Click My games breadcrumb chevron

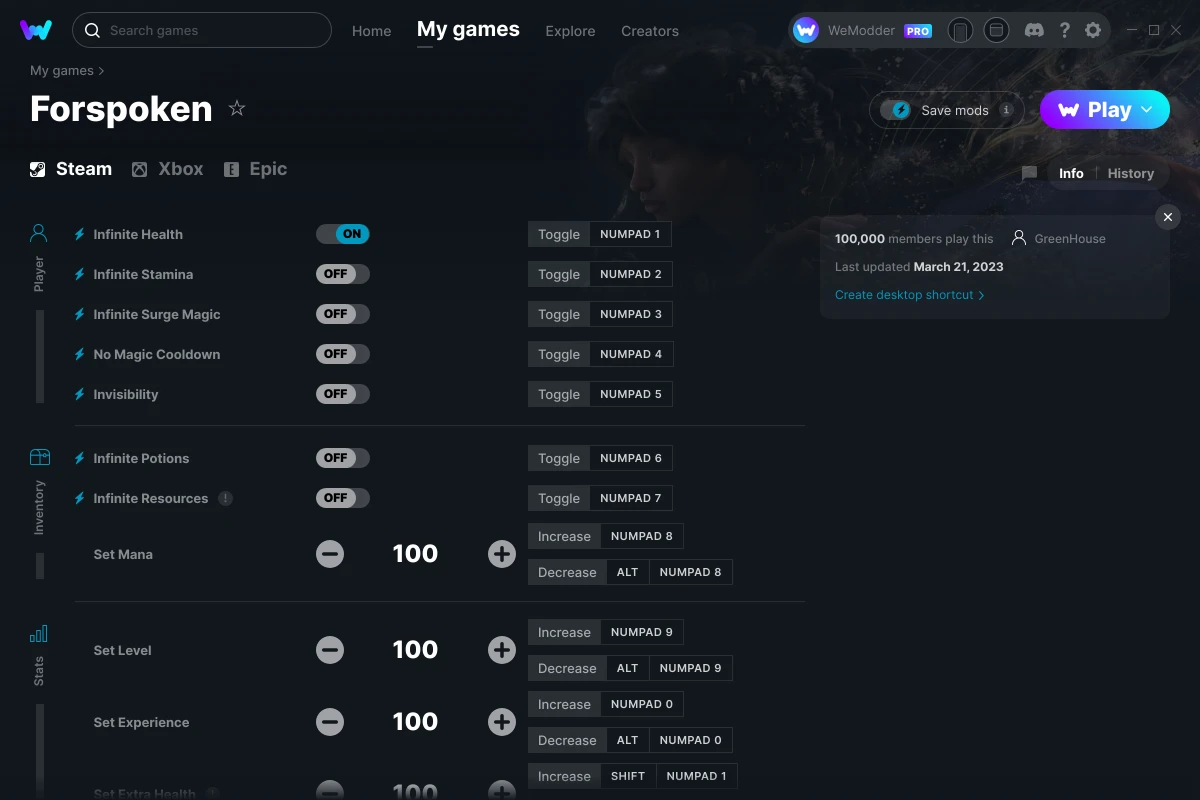[101, 71]
